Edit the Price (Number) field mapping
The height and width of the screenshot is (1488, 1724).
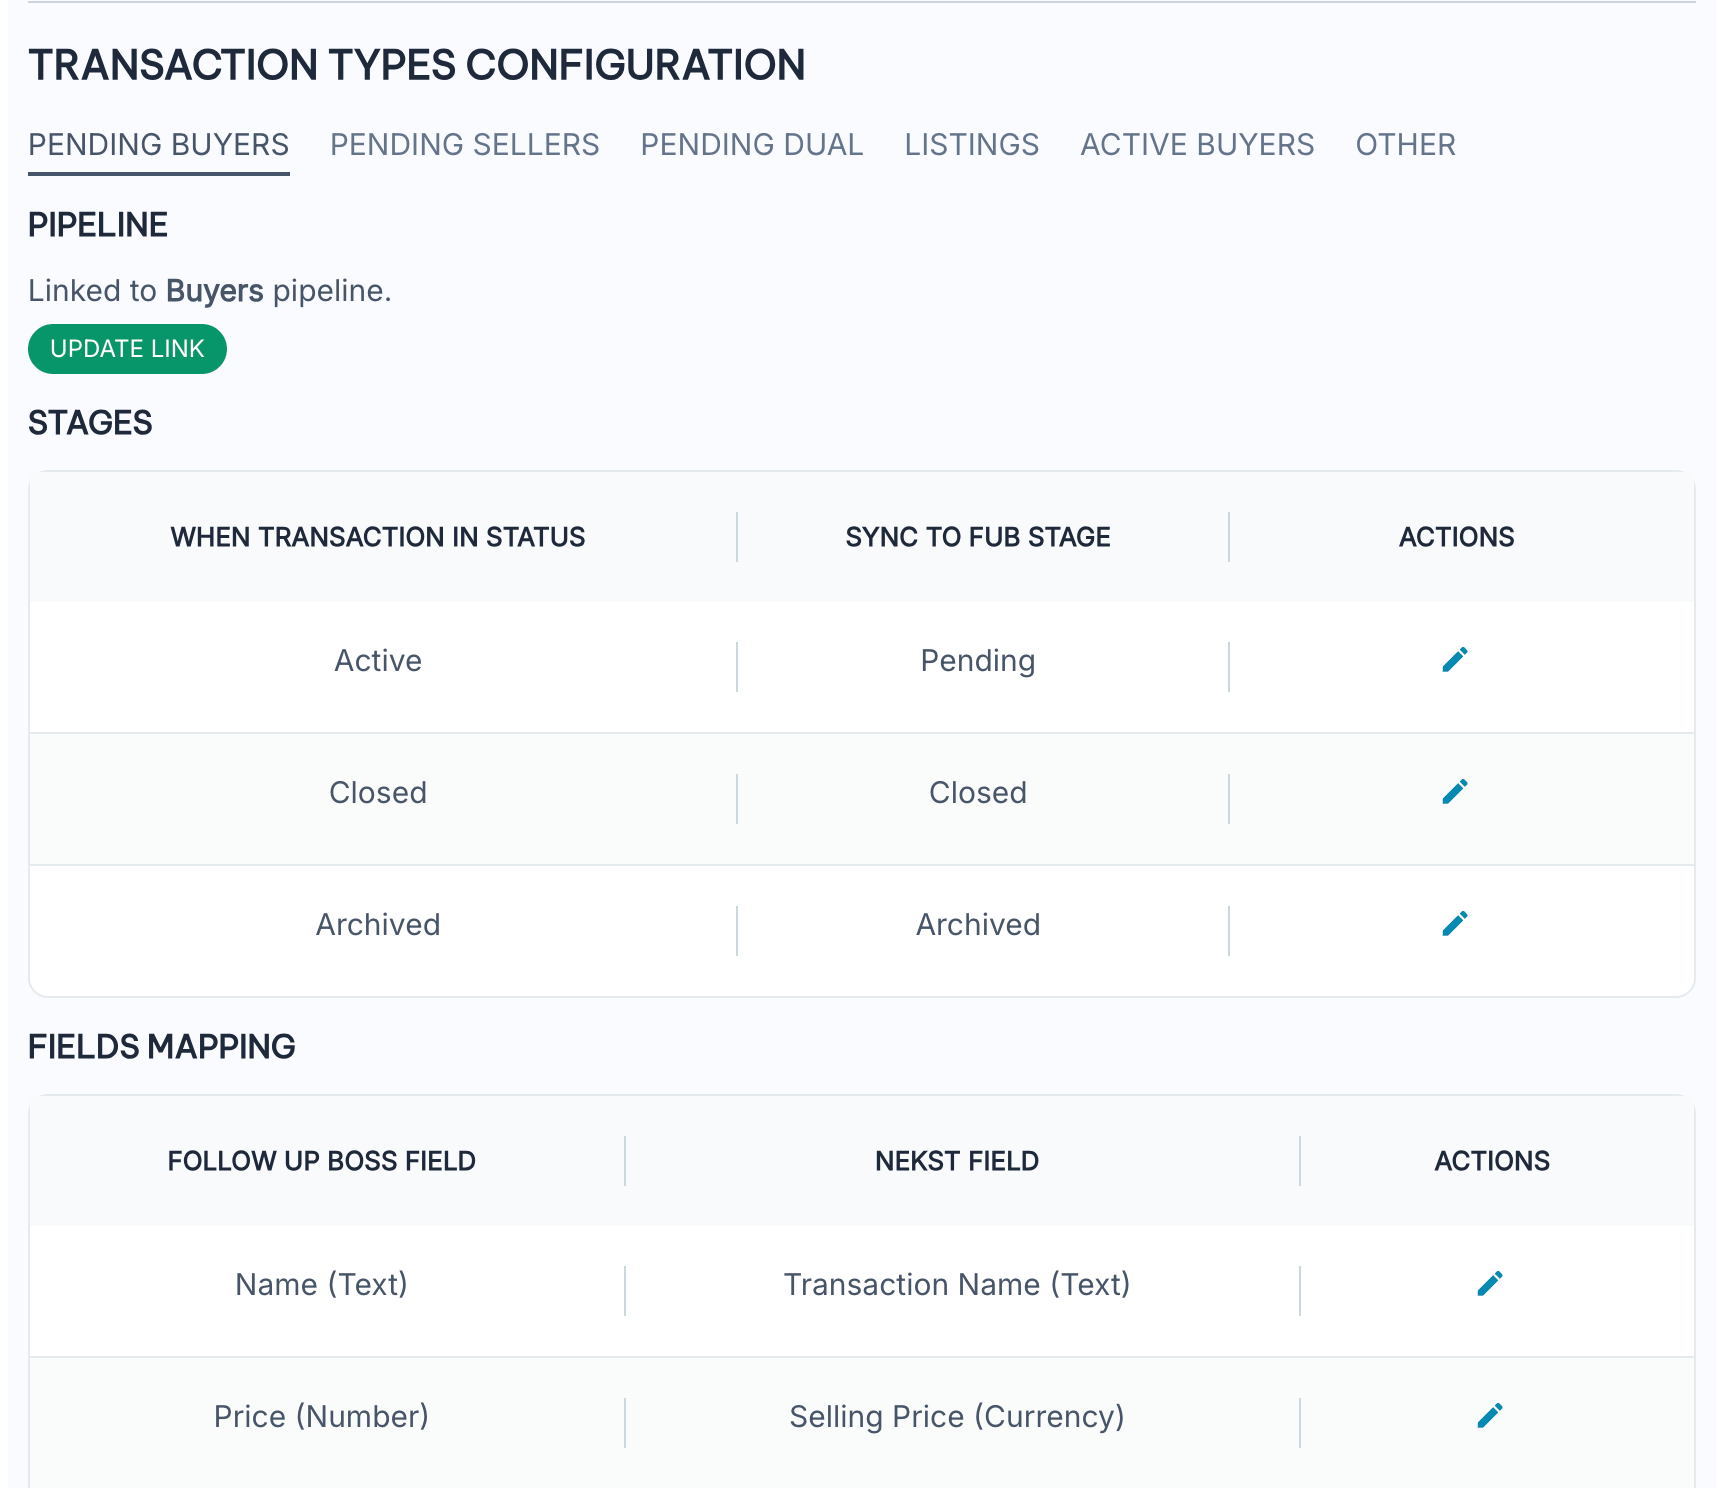(1490, 1416)
